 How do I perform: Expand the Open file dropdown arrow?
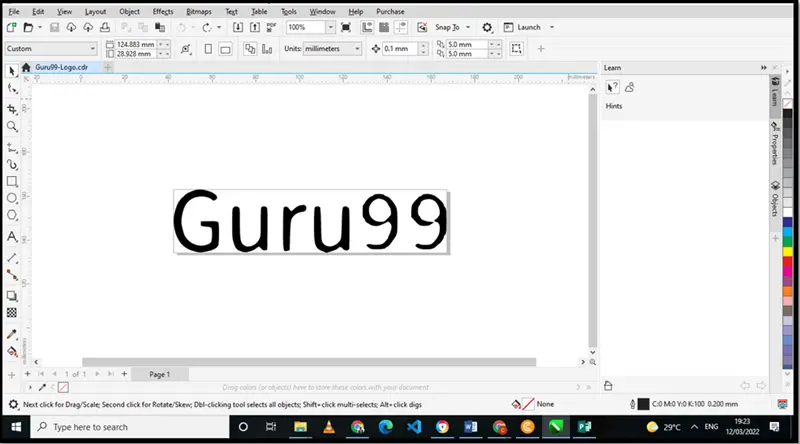click(40, 28)
